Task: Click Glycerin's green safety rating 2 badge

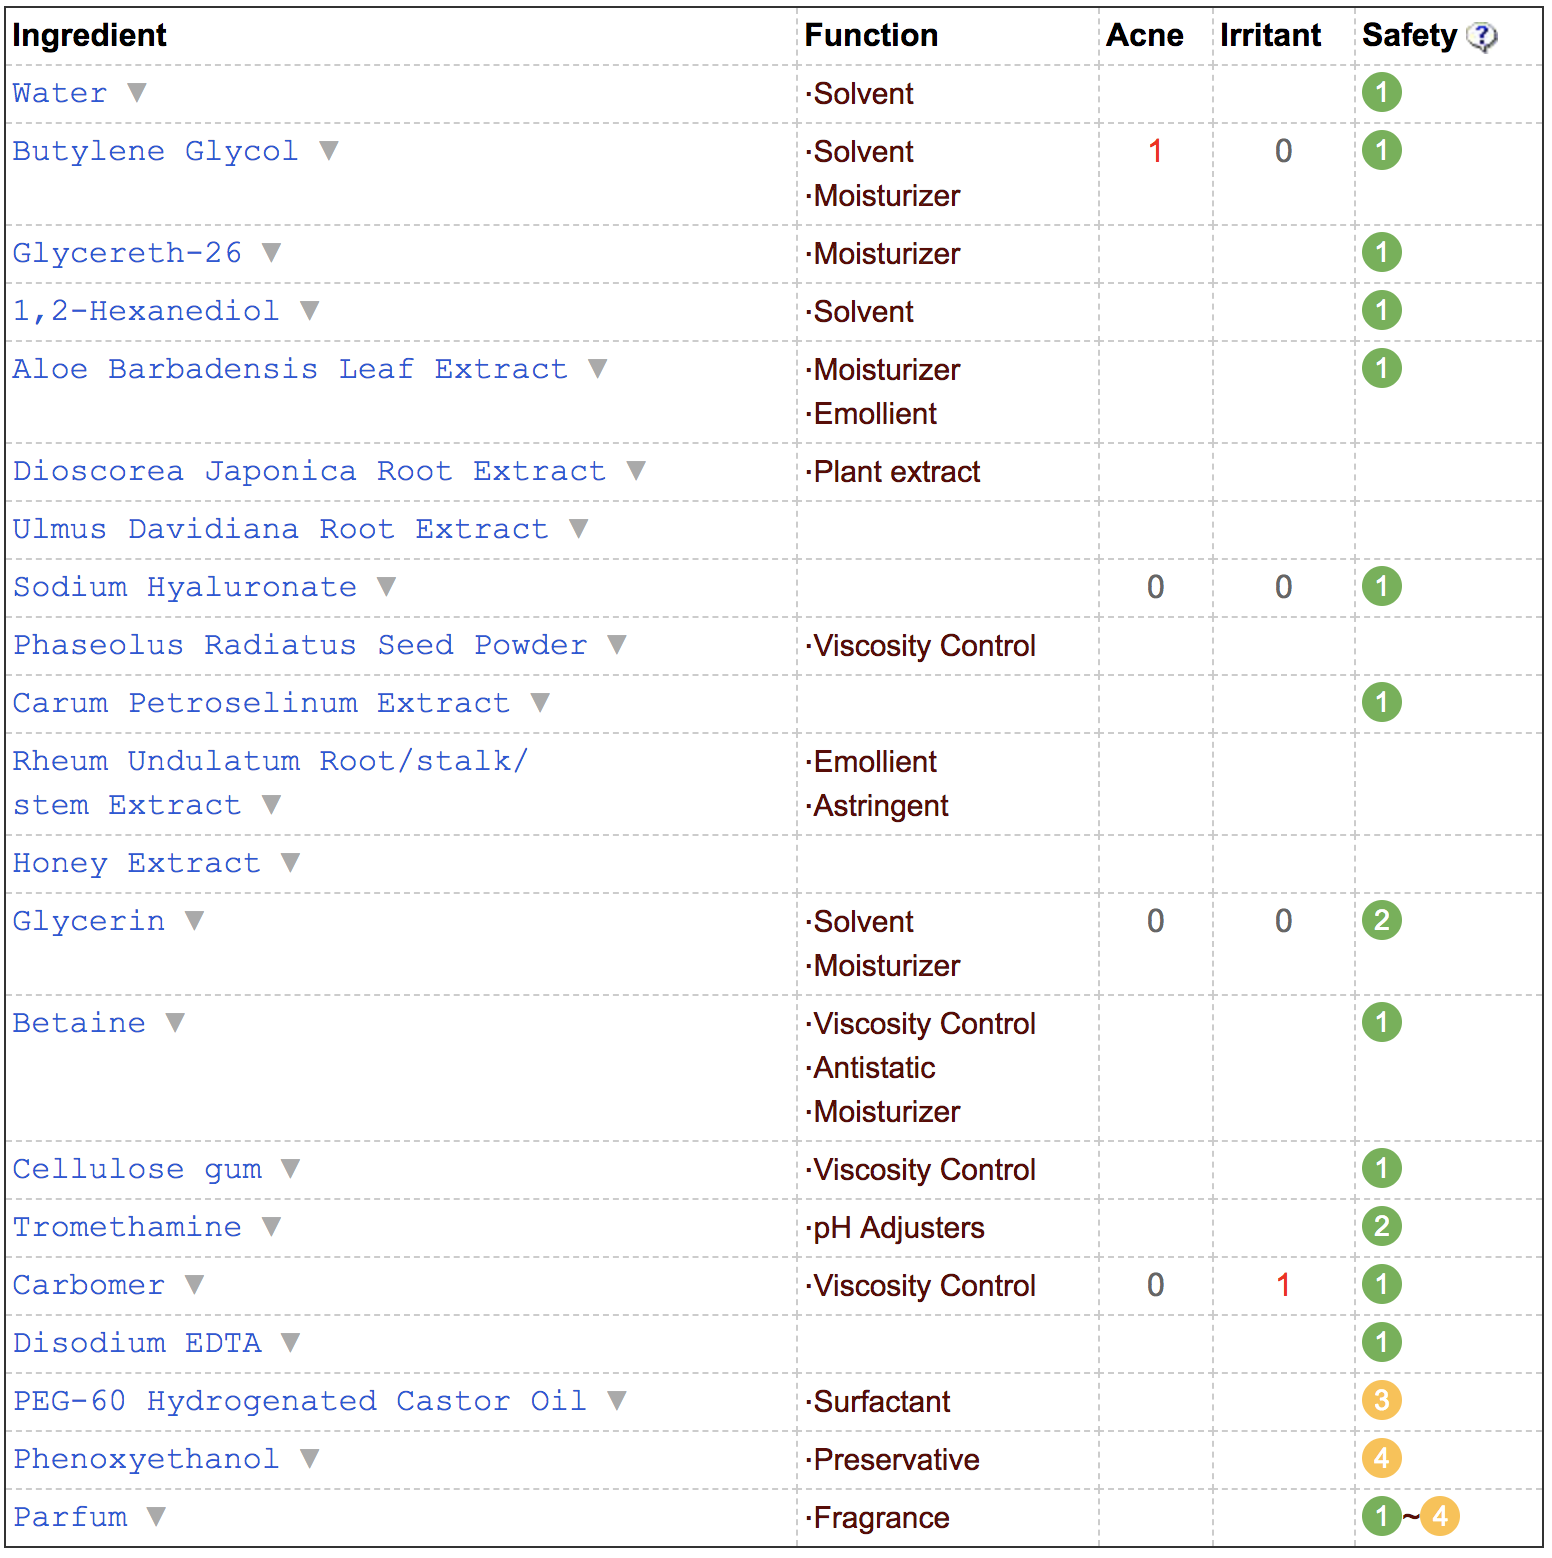Action: [x=1381, y=921]
